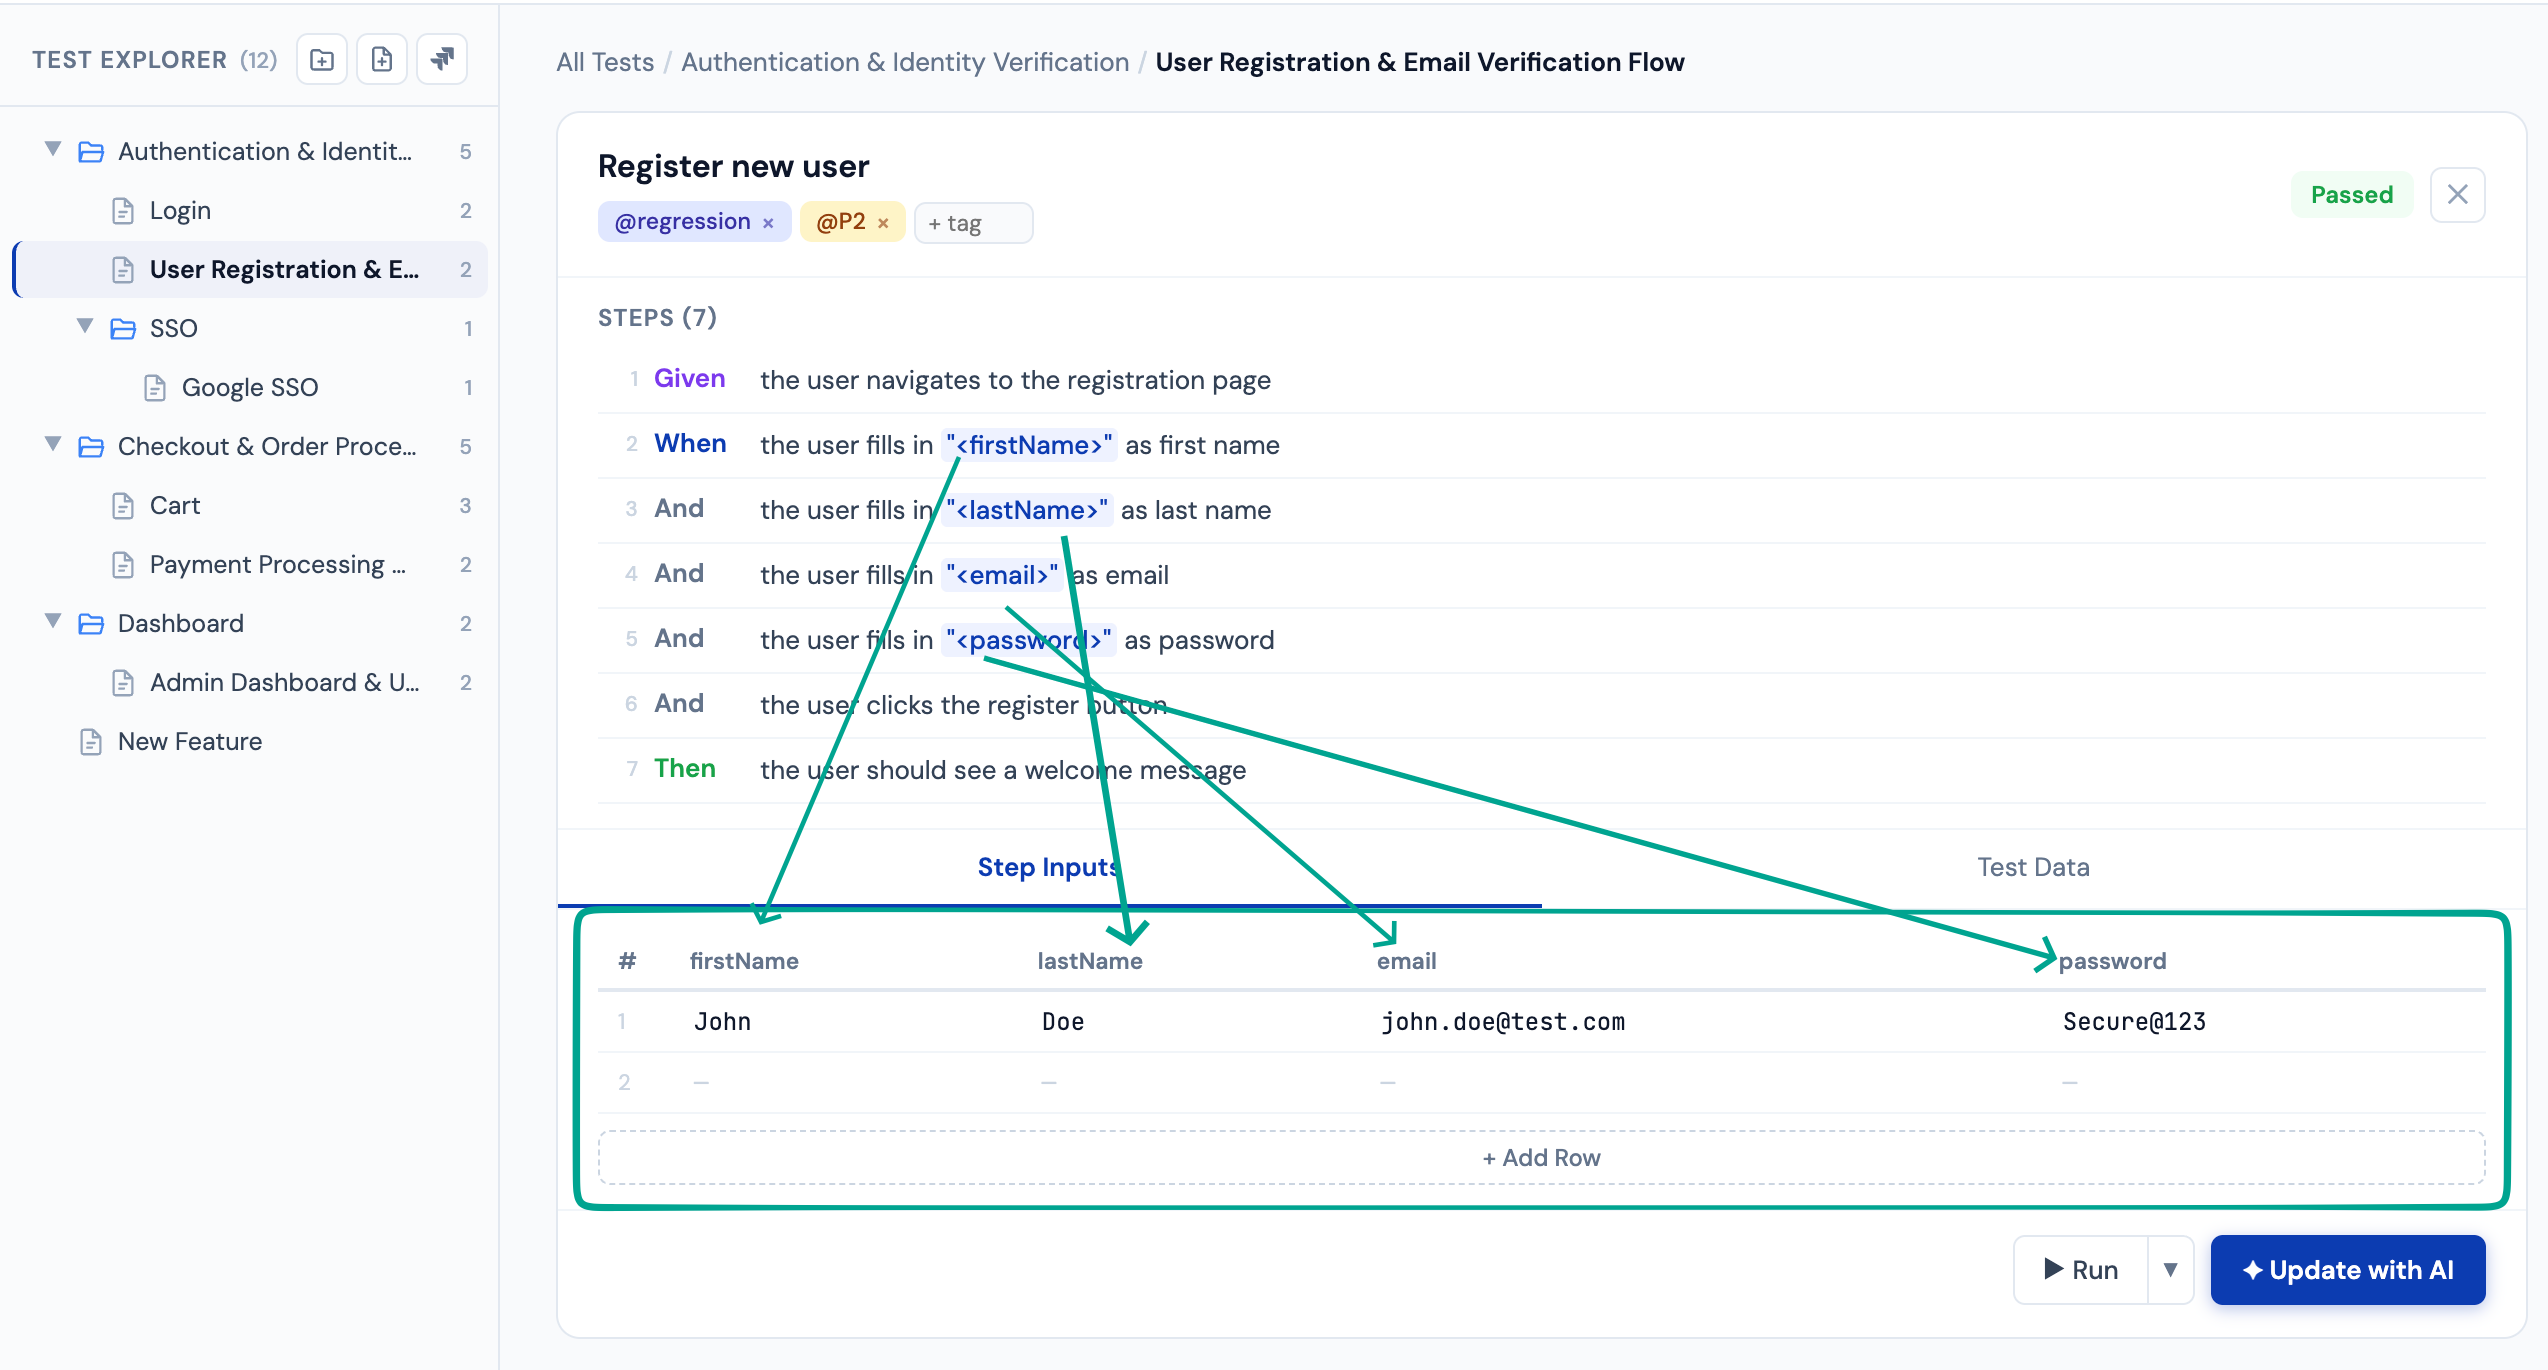Click the new folder icon in Test Explorer

[322, 60]
